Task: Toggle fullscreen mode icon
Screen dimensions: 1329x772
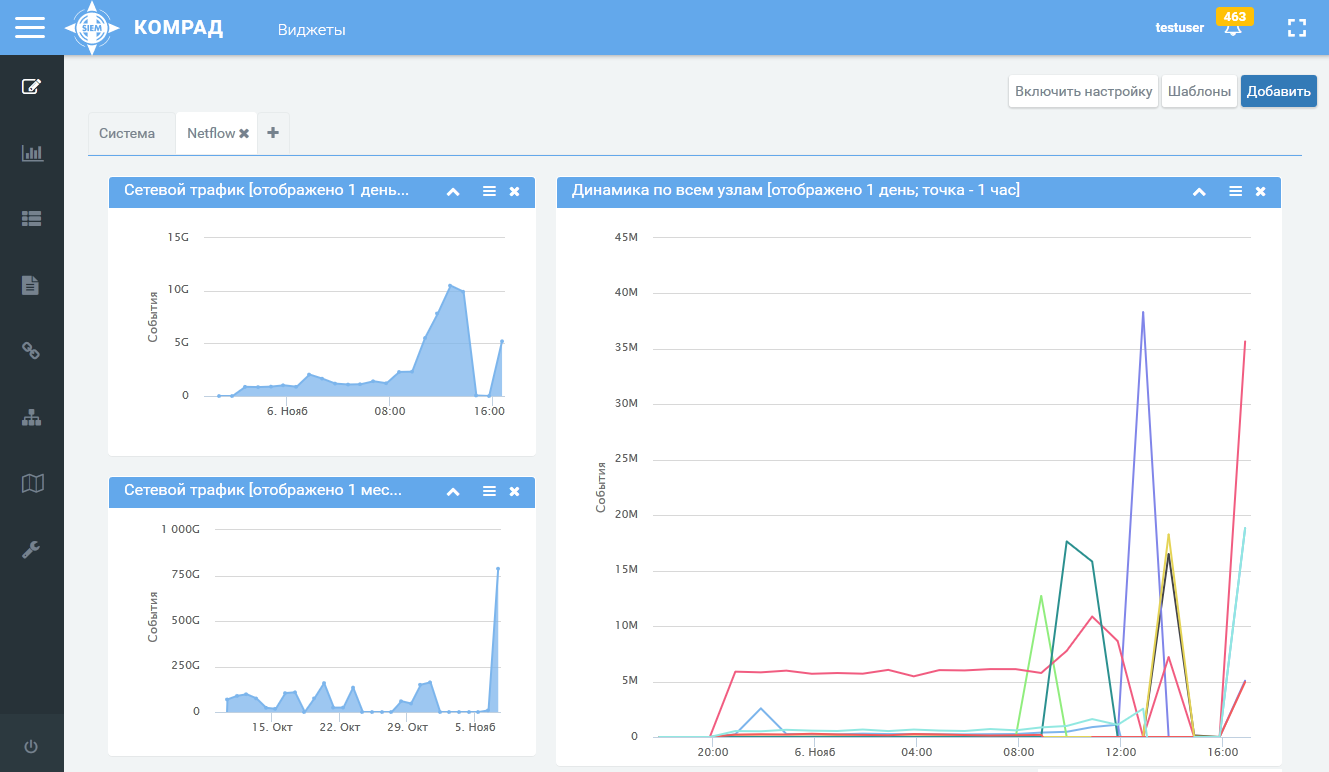Action: click(1297, 28)
